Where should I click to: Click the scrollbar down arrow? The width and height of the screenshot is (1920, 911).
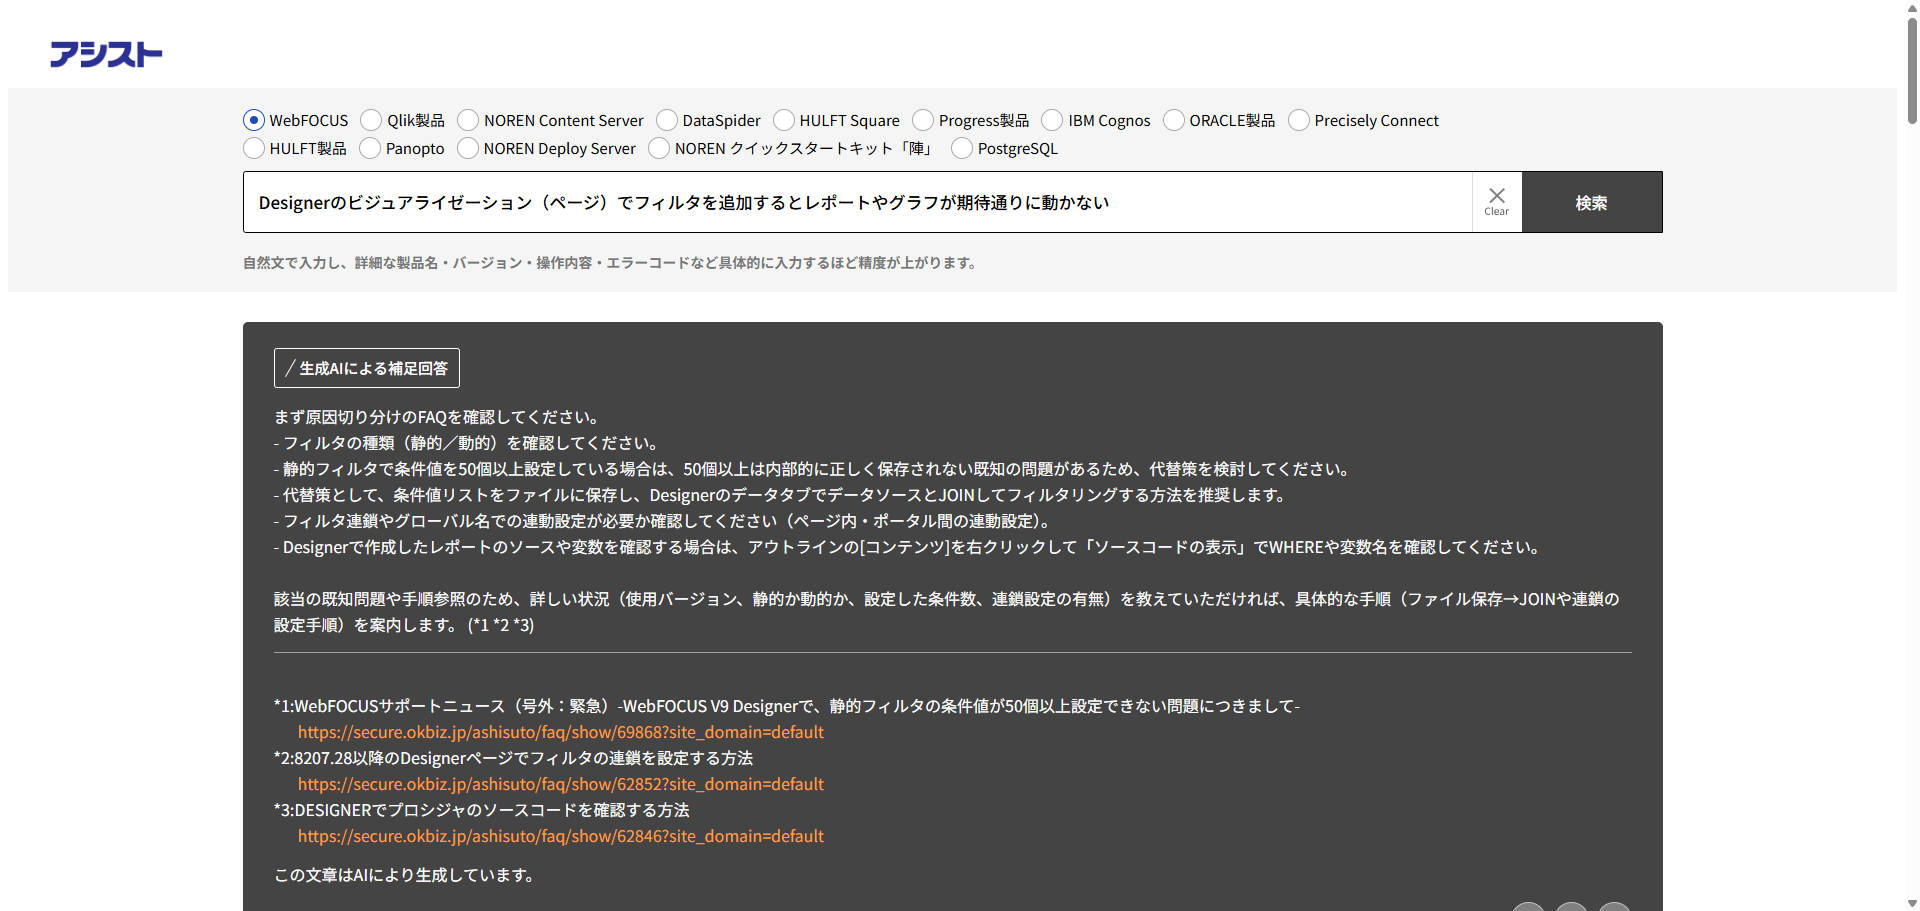tap(1912, 904)
